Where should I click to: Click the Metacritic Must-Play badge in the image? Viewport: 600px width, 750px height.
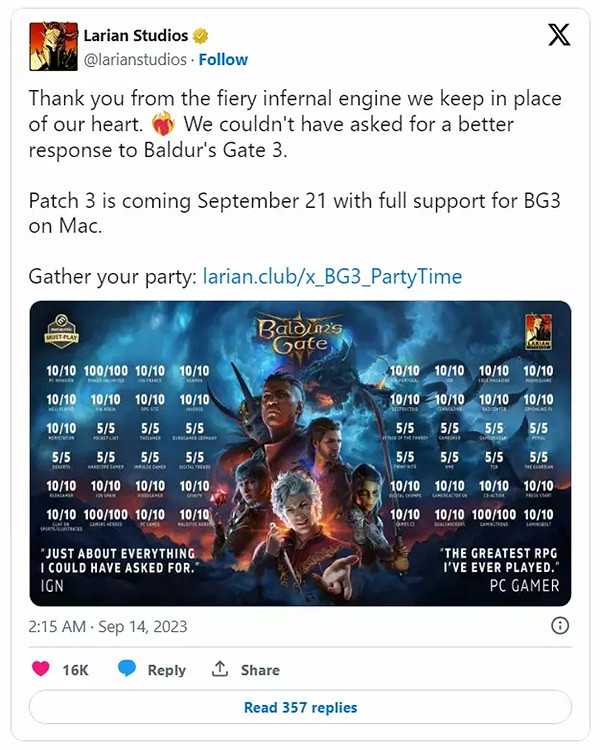pyautogui.click(x=61, y=331)
